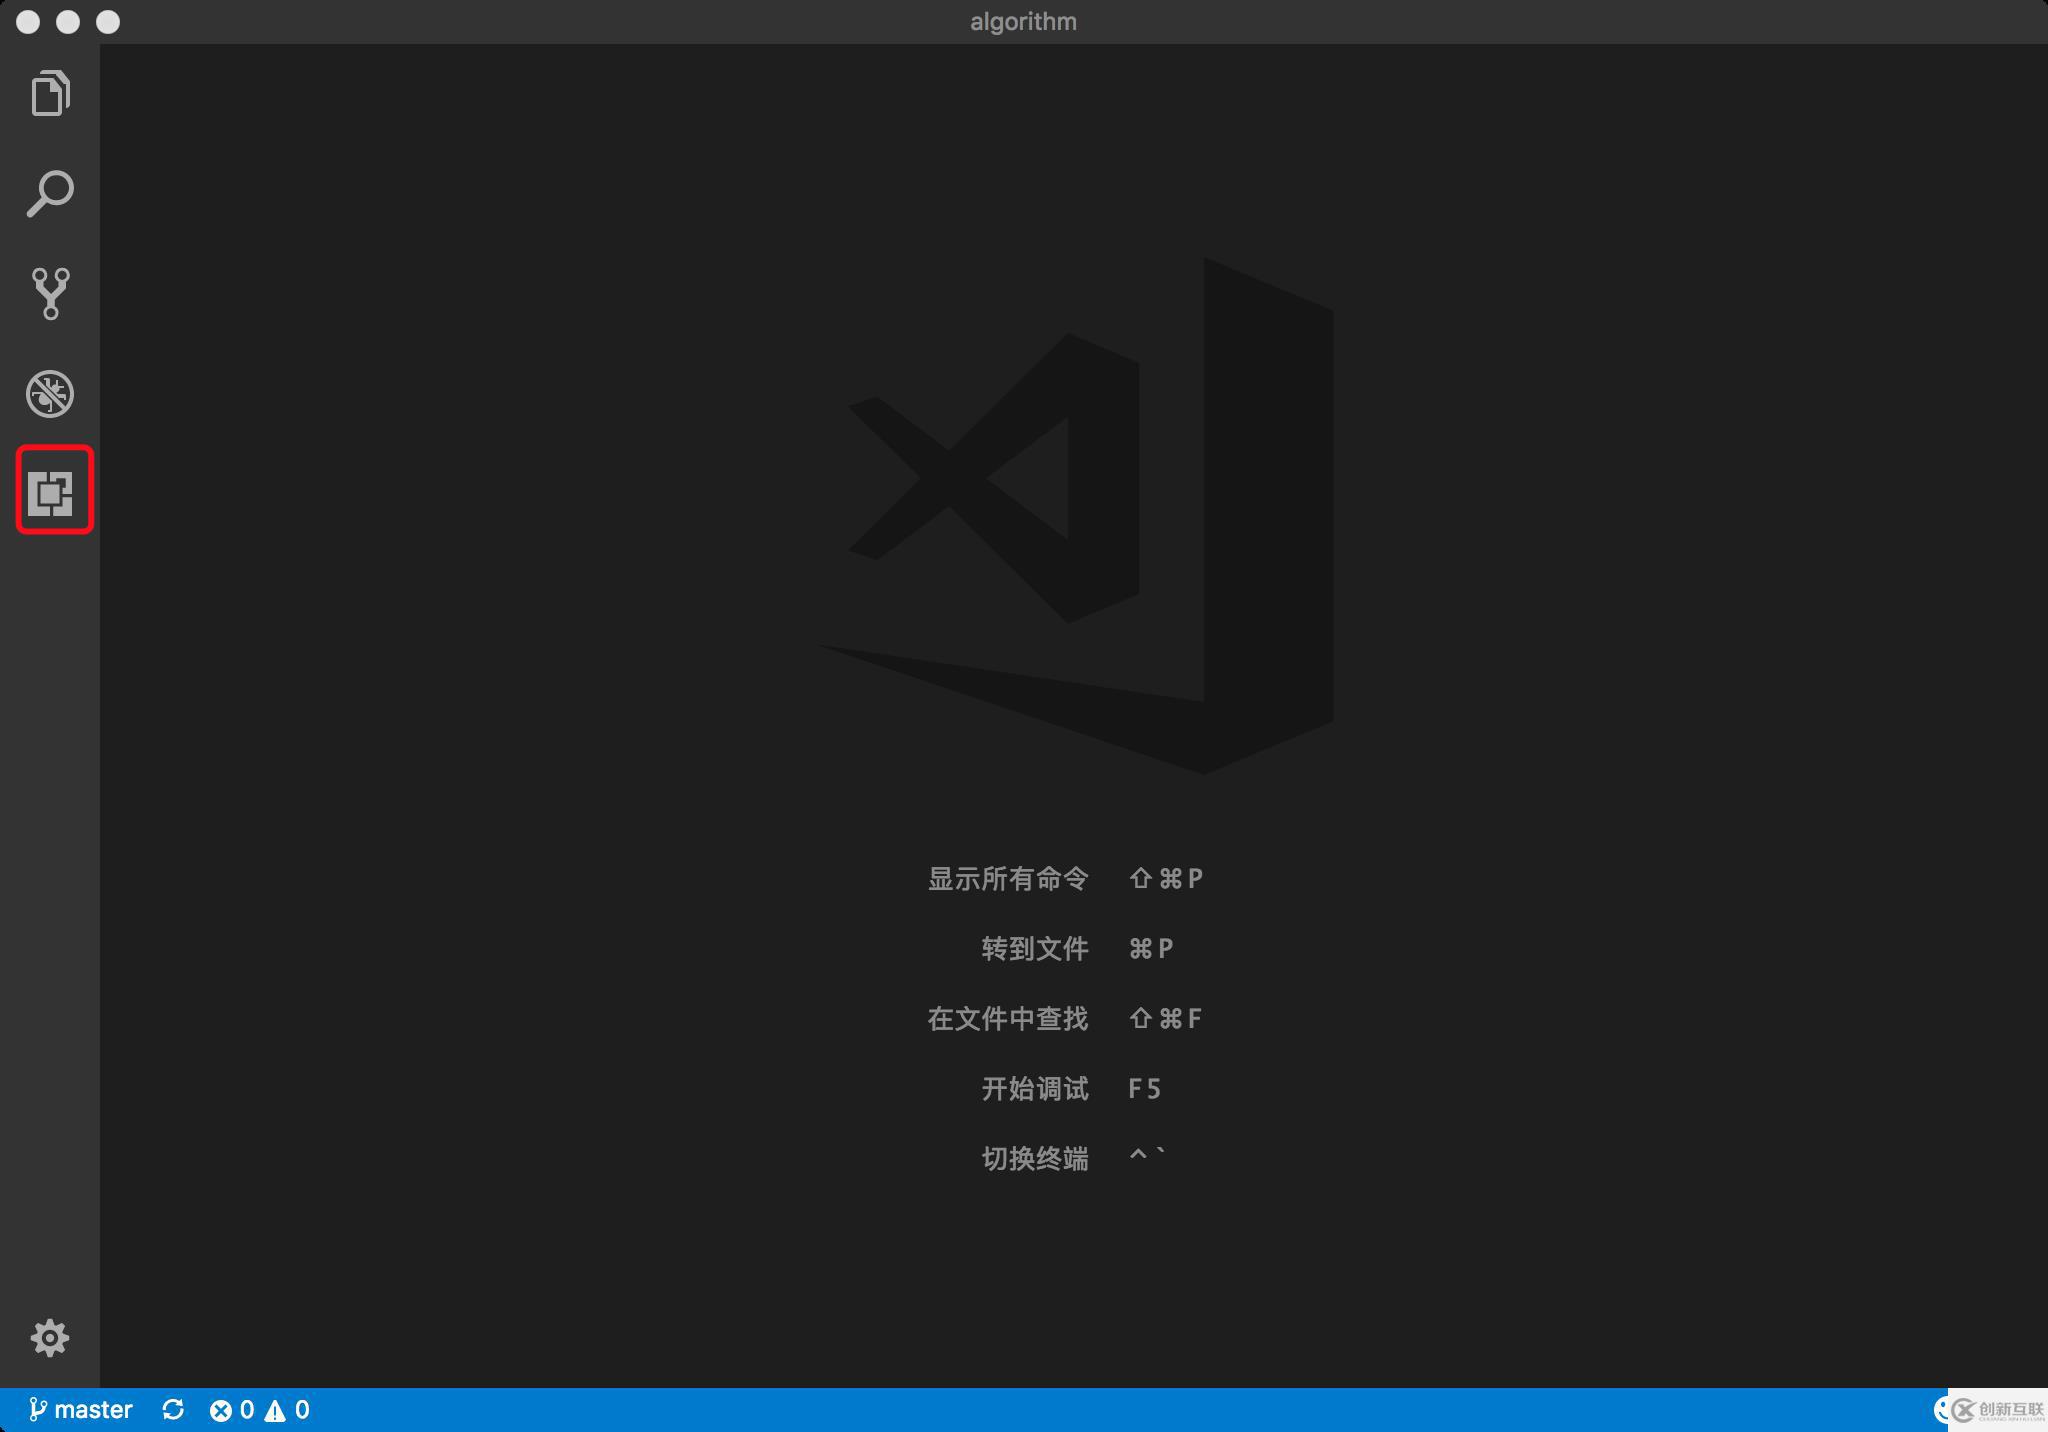
Task: Click the algorithm window title
Action: 1023,22
